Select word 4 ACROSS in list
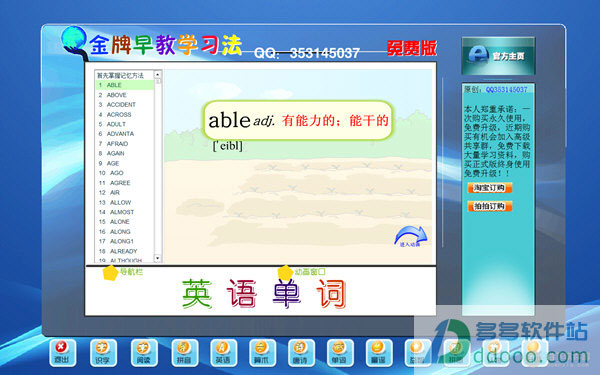The image size is (600, 375). tap(124, 114)
